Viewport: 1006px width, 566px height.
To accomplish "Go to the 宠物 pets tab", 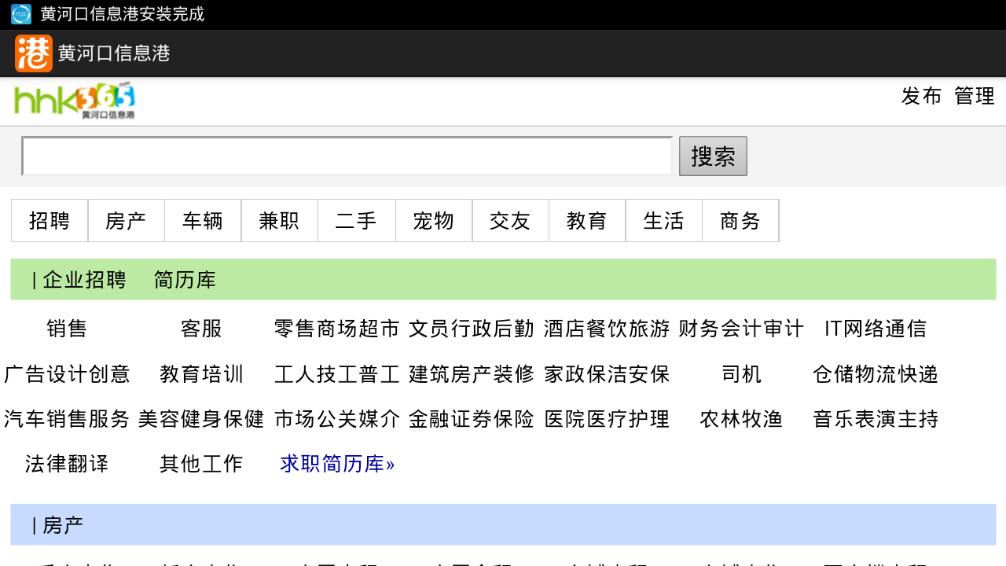I will pos(433,222).
